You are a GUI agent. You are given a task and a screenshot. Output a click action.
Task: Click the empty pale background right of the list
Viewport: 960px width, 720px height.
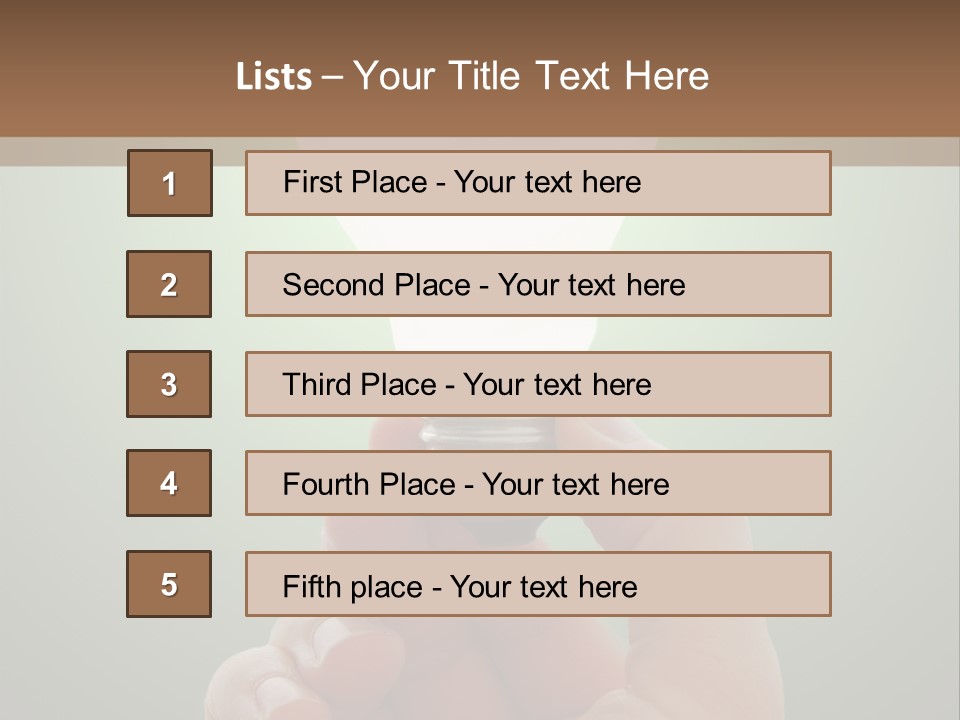895,400
